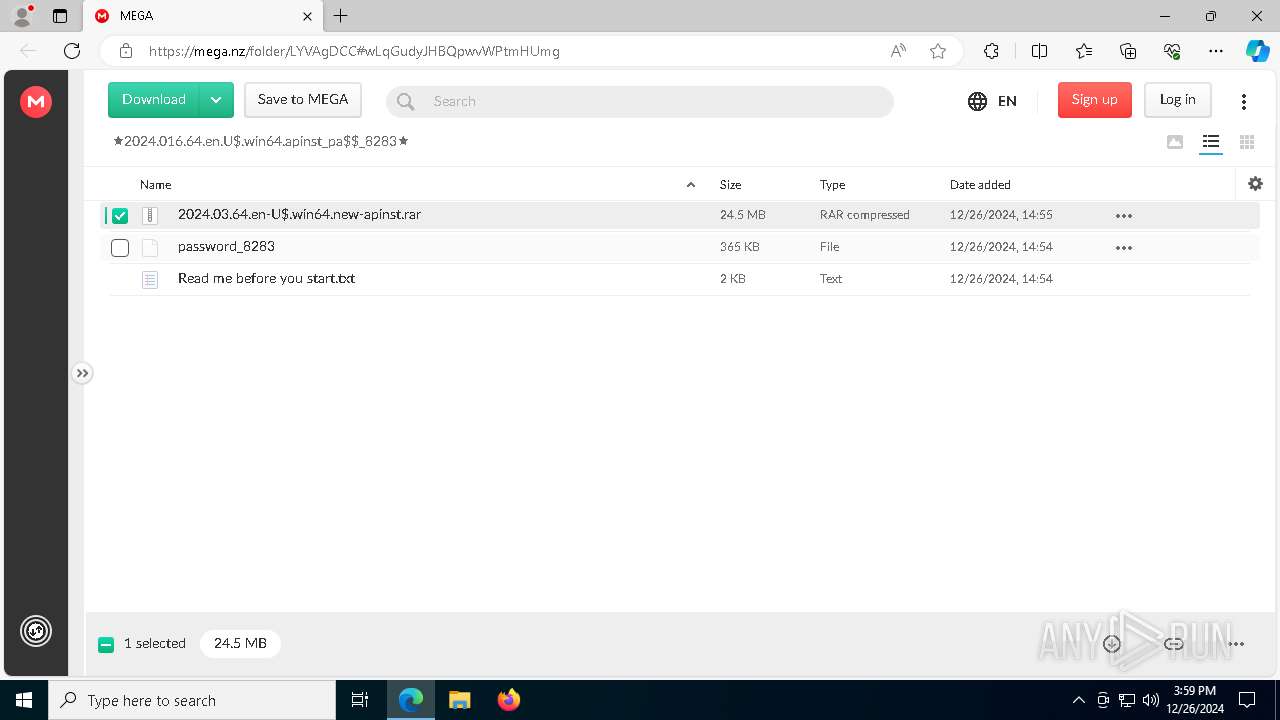The image size is (1280, 720).
Task: Select Read me before you start.txt
Action: pos(266,279)
